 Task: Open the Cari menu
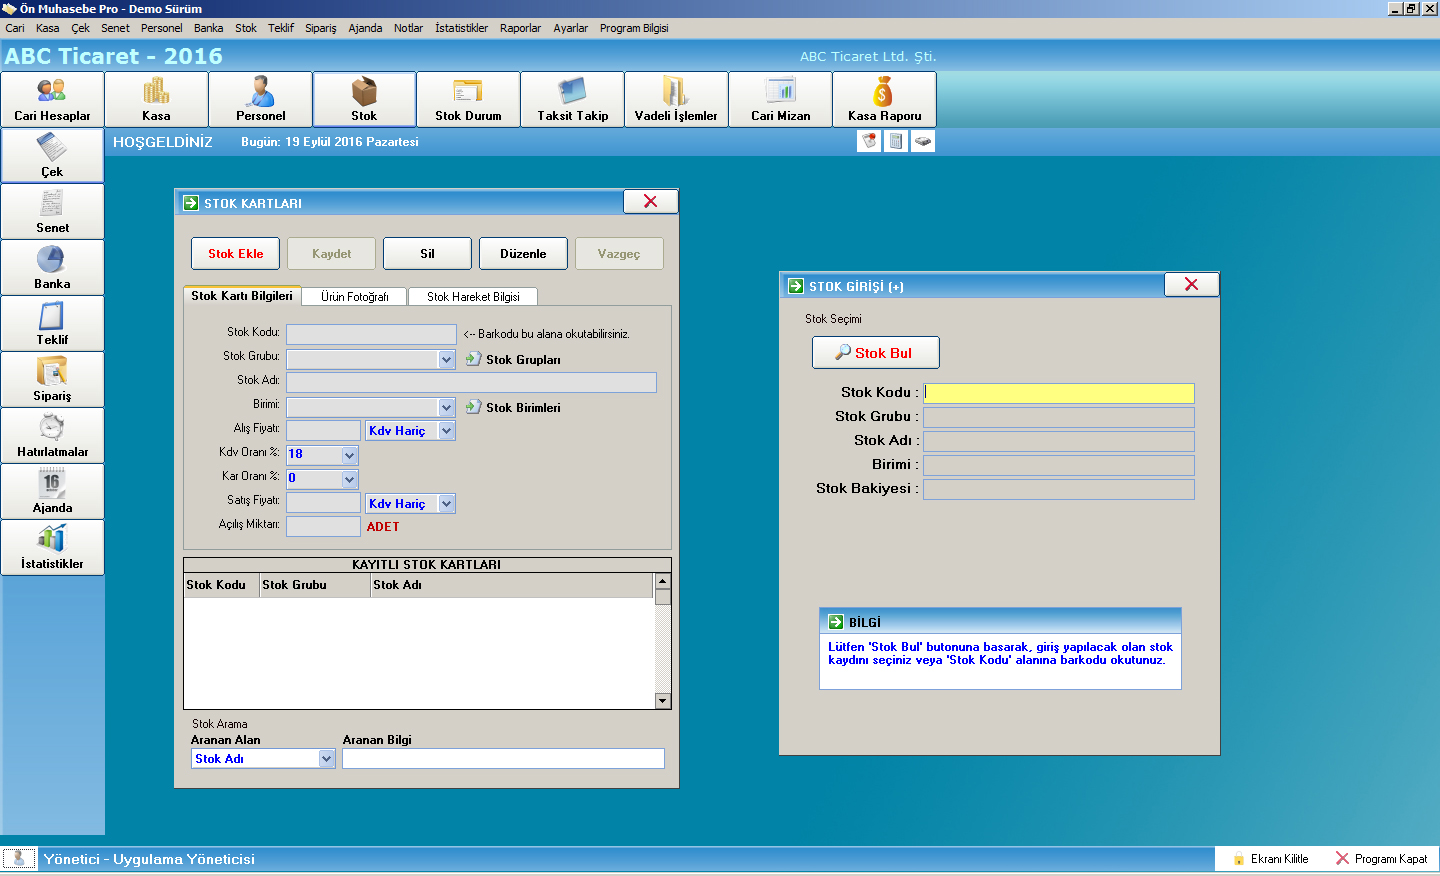click(15, 28)
